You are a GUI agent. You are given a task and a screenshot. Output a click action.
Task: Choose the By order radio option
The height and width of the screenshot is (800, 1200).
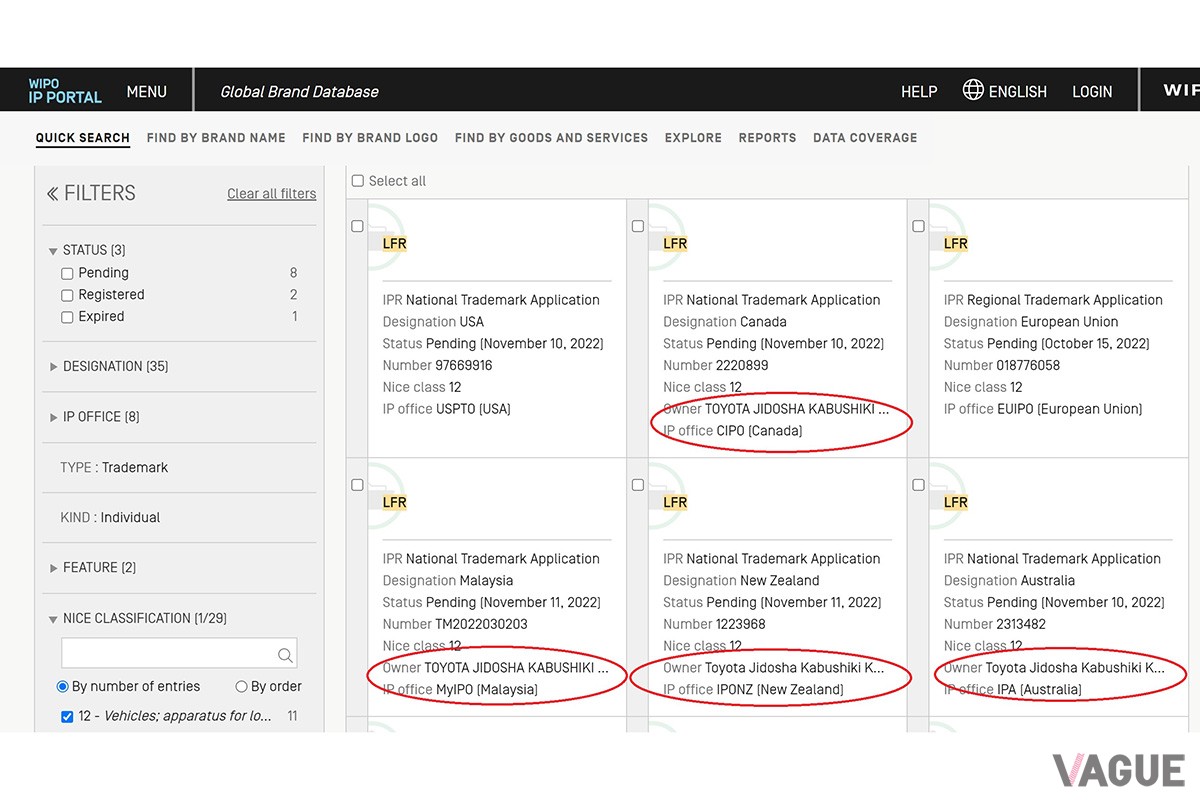(x=241, y=687)
